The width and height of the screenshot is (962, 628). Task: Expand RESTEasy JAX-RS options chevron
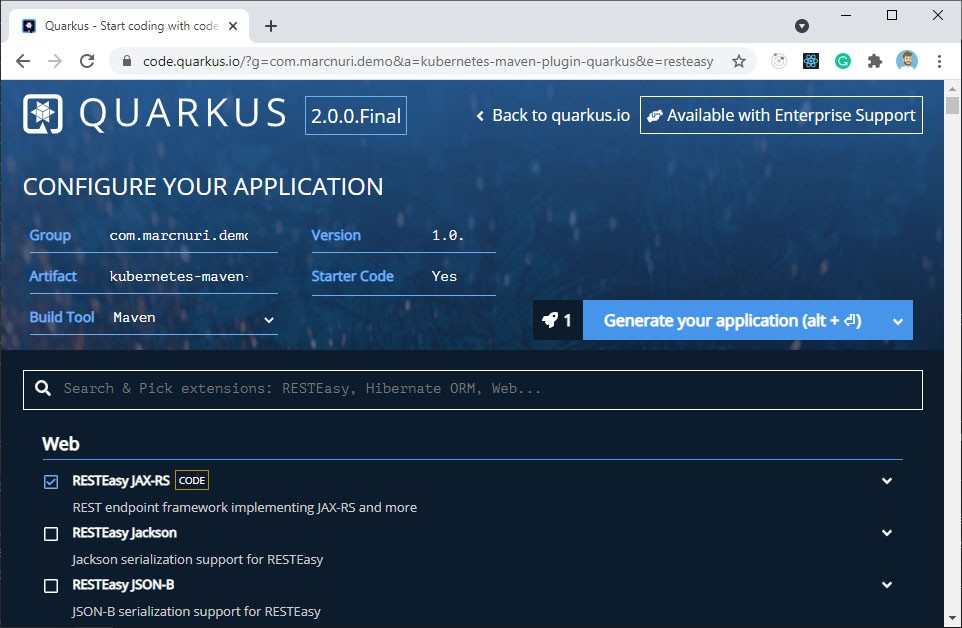point(887,481)
